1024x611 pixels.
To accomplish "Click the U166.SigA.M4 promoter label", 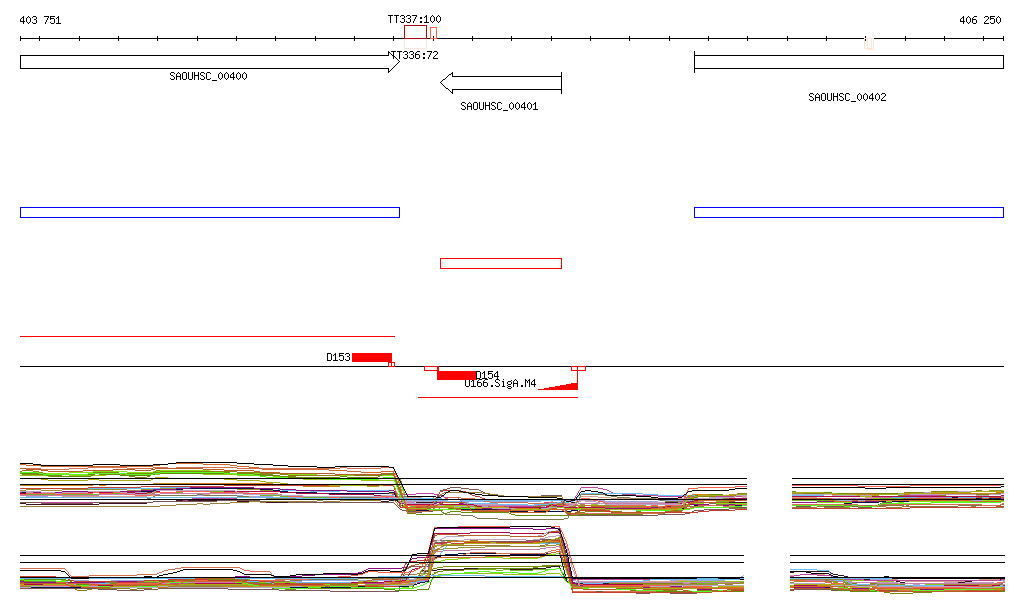I will (x=500, y=383).
